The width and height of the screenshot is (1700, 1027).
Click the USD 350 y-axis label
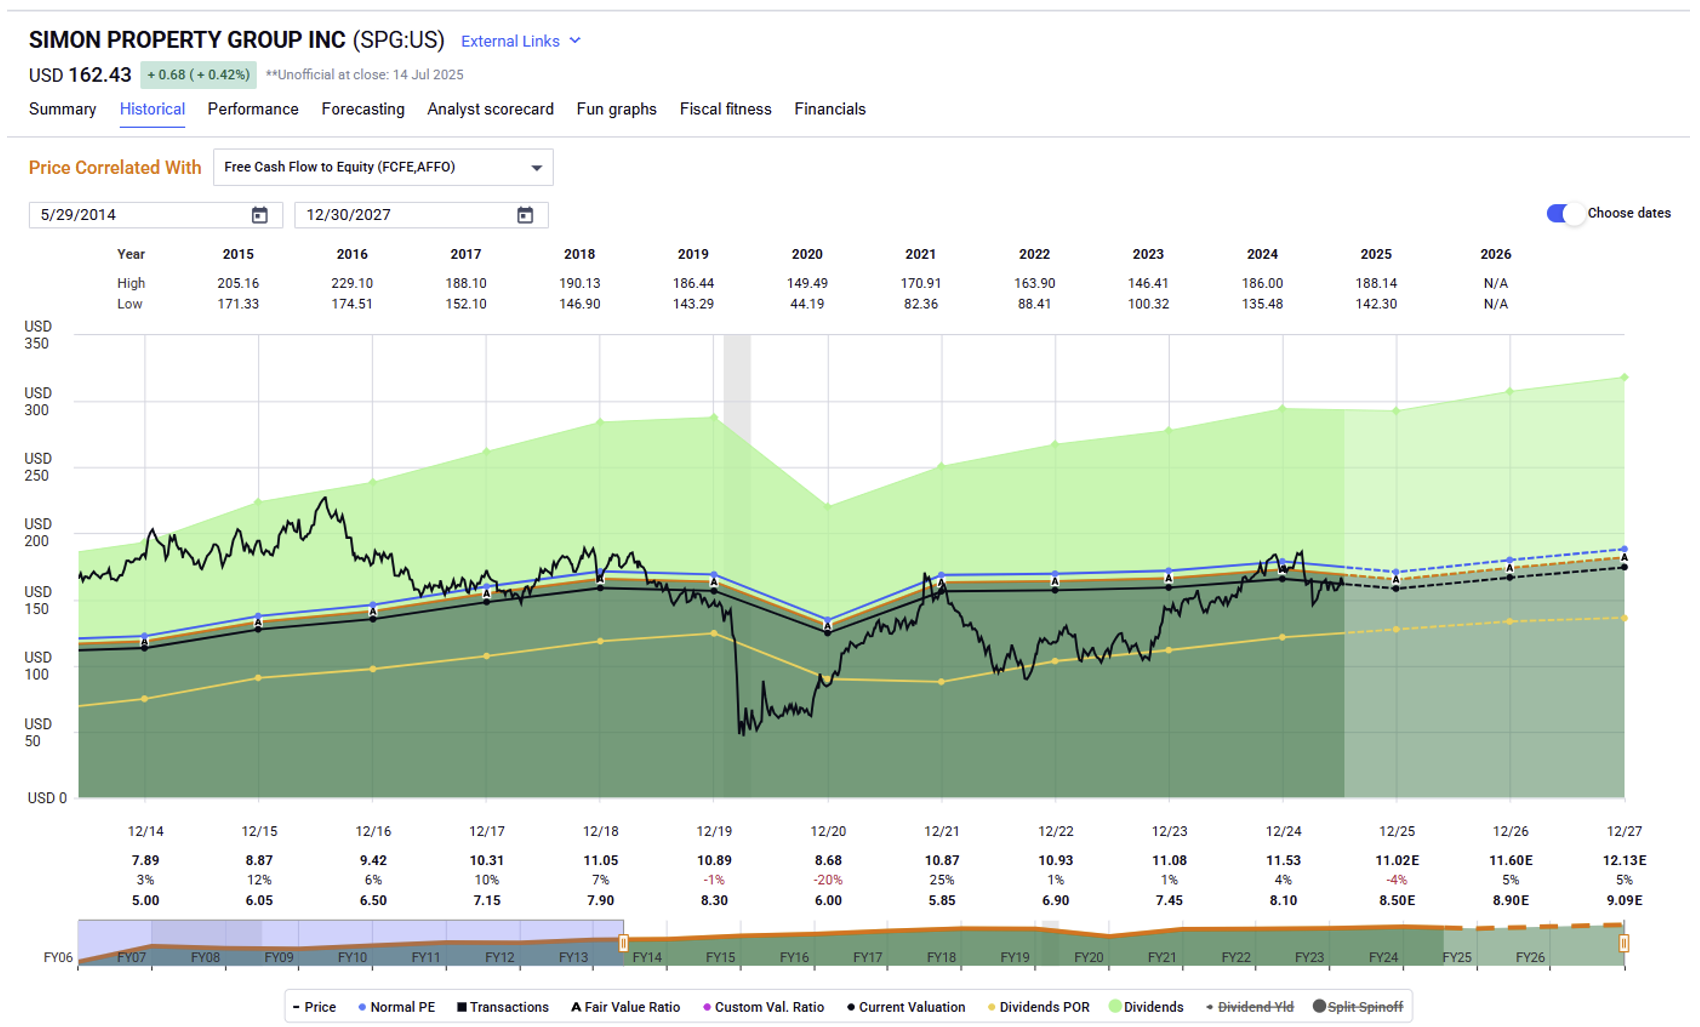(x=37, y=335)
